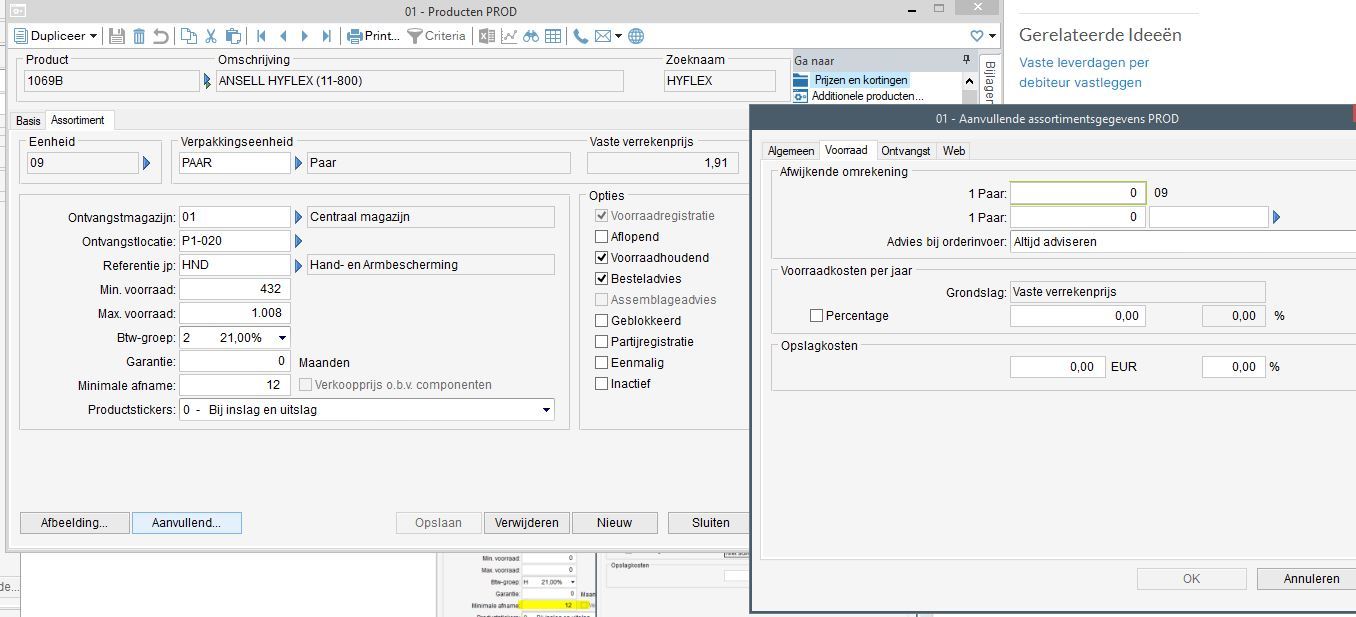Click the Copy toolbar icon

click(x=189, y=36)
